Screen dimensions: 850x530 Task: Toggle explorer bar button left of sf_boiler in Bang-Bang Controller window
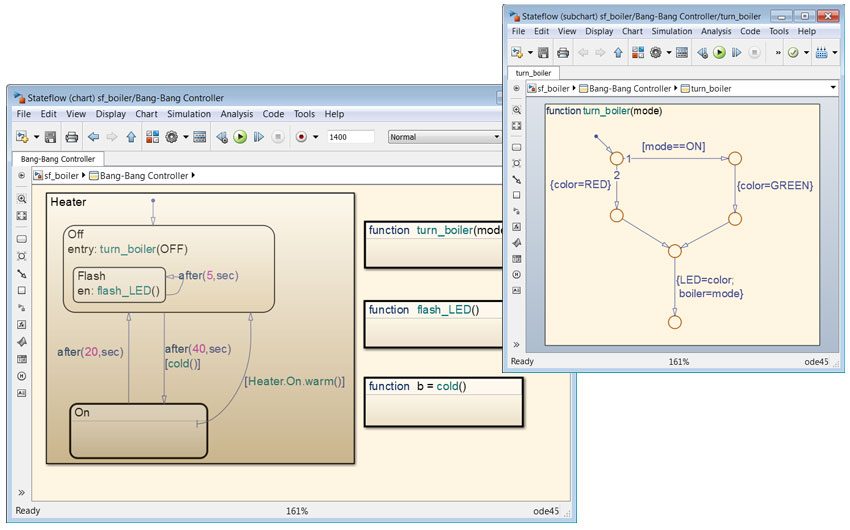click(x=21, y=176)
